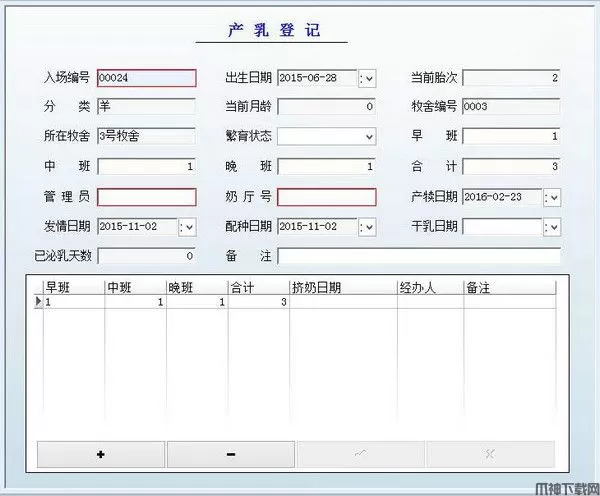
Task: Open the 发情日期 date dropdown arrow
Action: (187, 227)
